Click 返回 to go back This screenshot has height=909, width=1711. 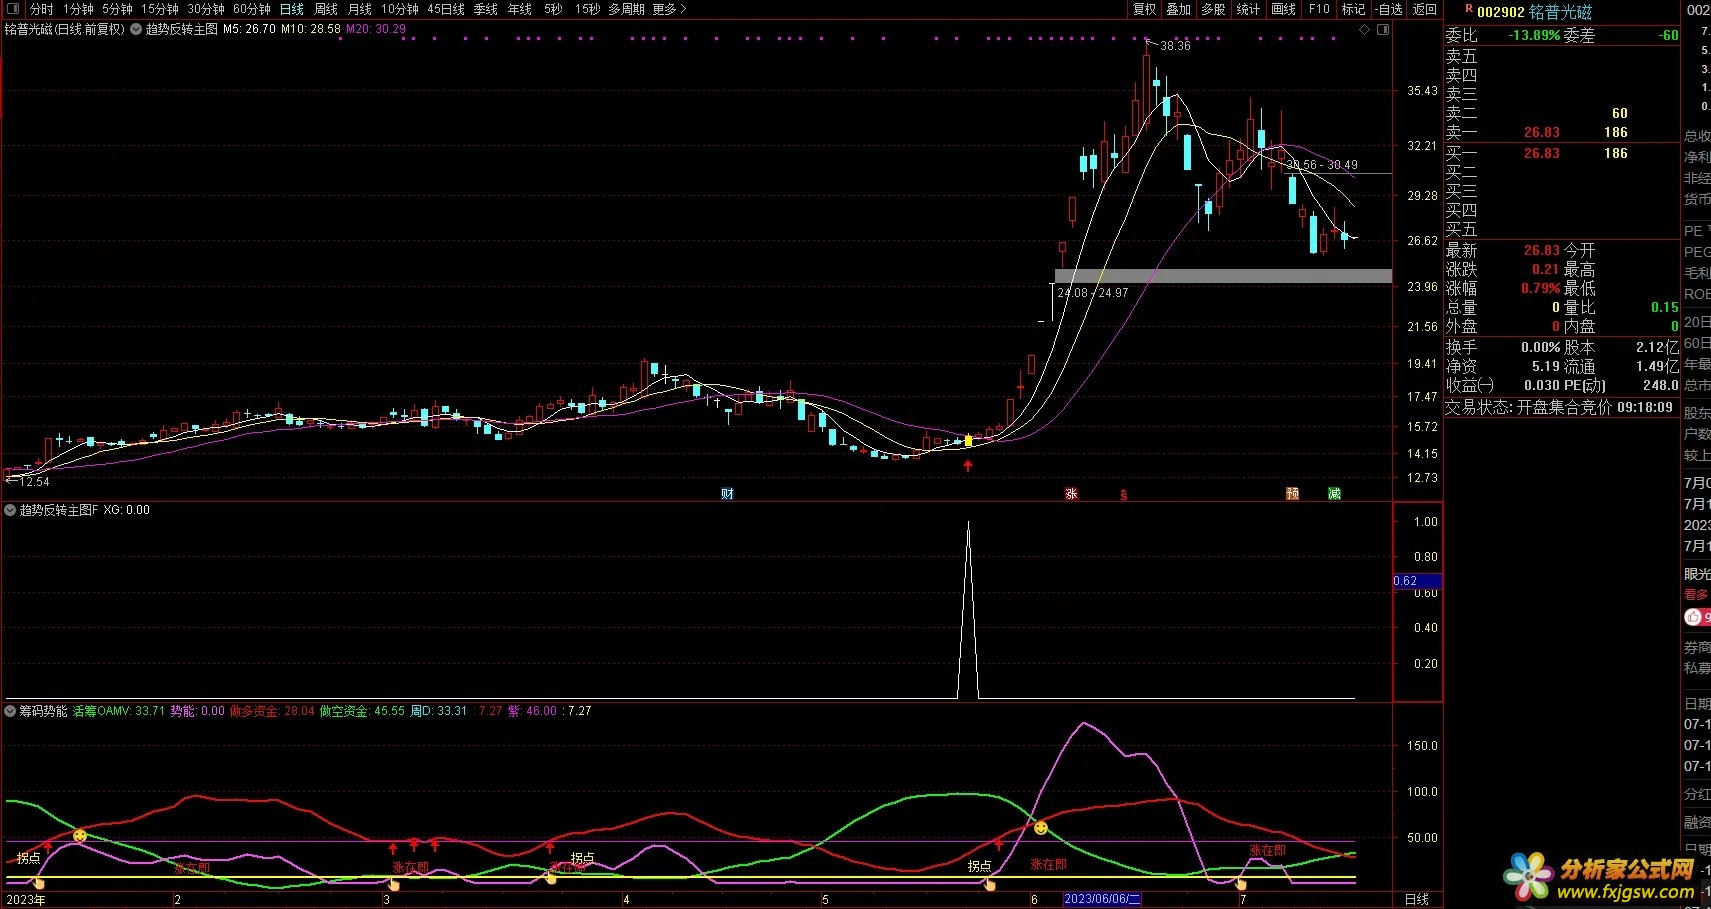[x=1424, y=9]
